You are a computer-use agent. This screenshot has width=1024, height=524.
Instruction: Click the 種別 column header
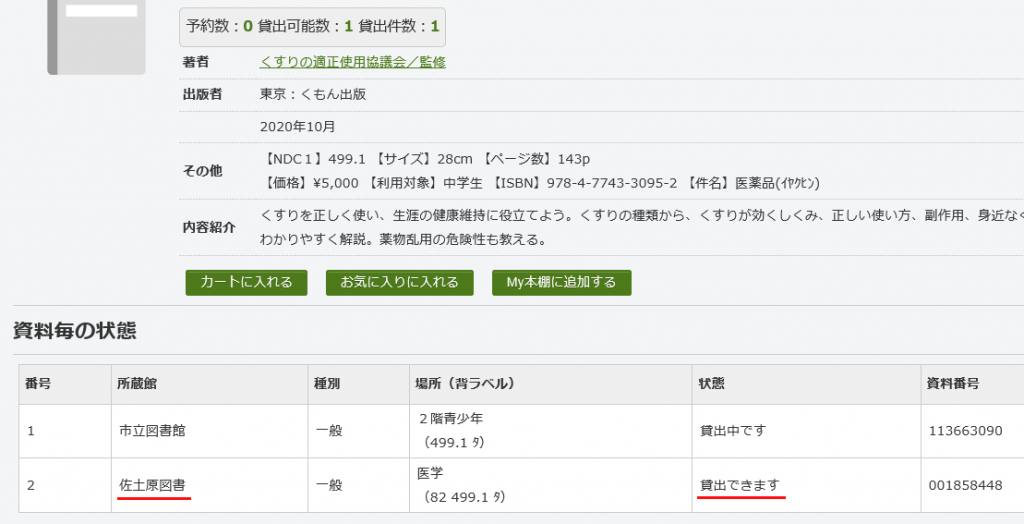point(359,384)
